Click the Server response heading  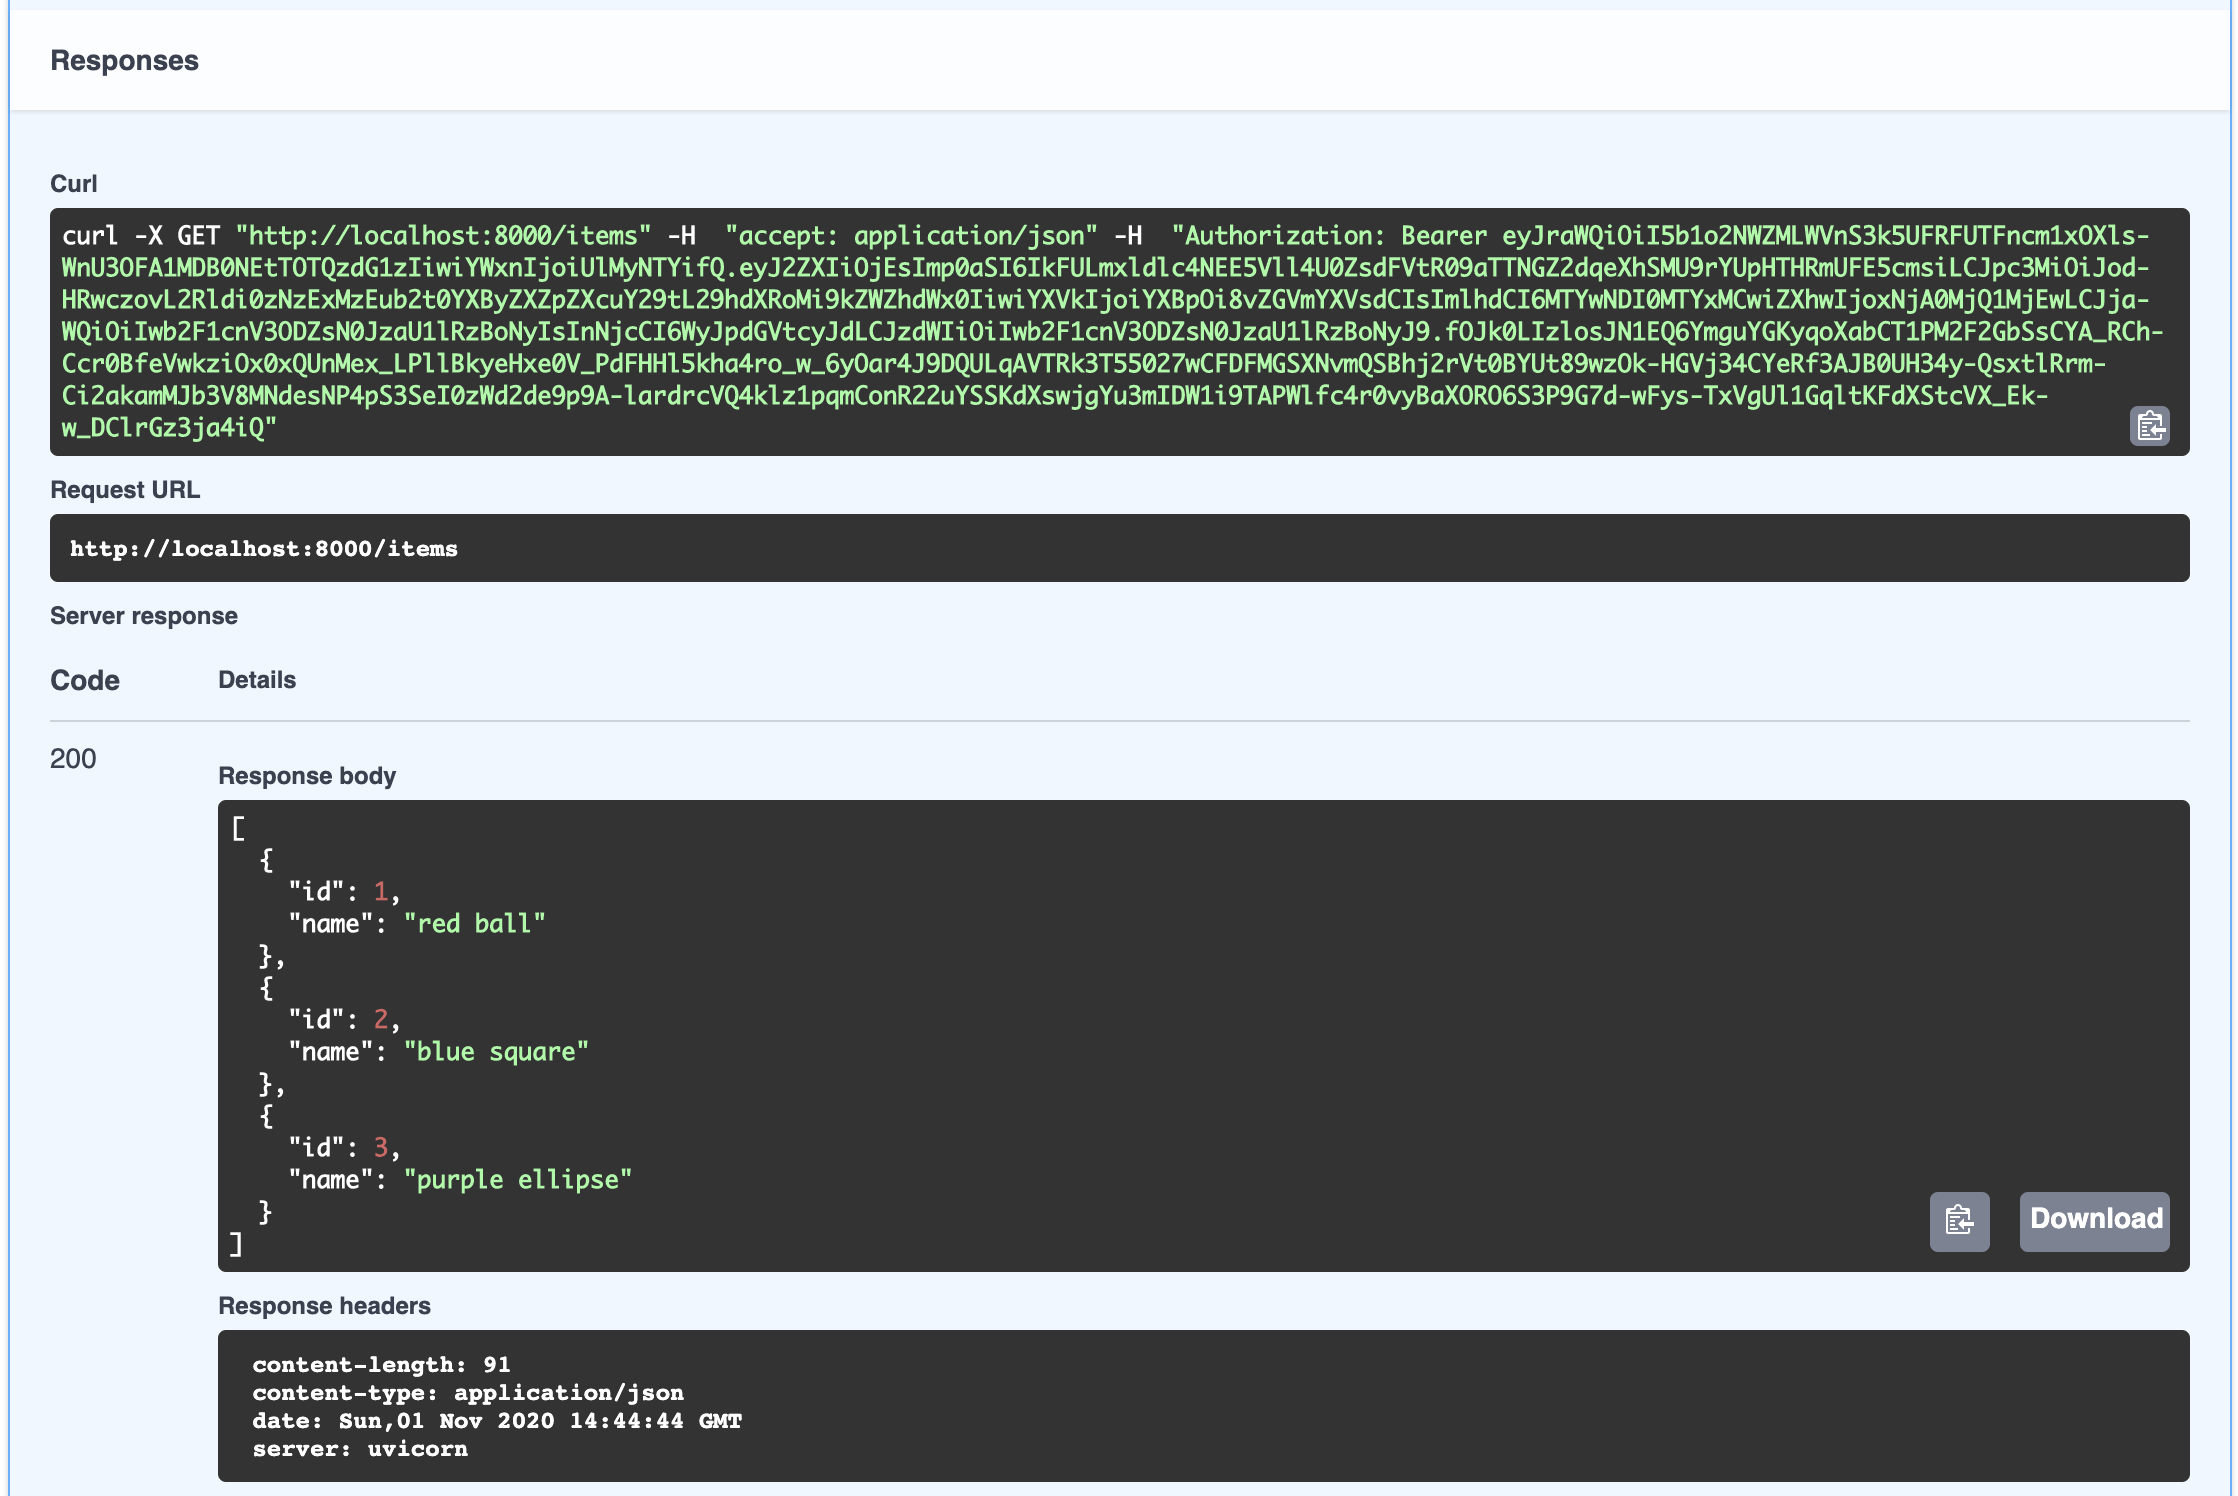144,616
